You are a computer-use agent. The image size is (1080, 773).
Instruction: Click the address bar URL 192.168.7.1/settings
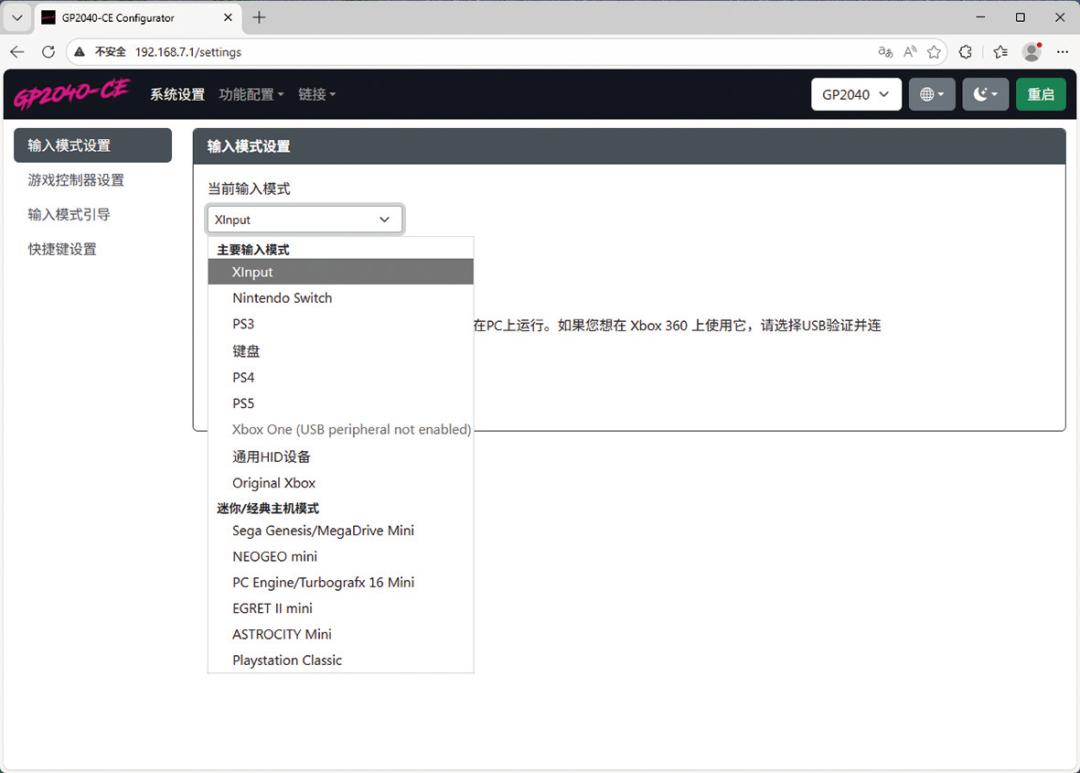(x=188, y=52)
